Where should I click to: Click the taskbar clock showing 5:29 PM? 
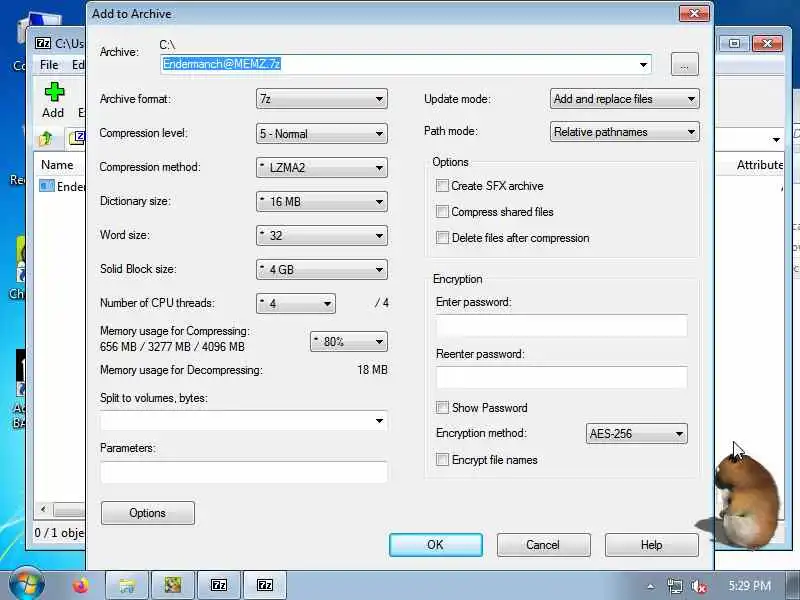coord(749,585)
